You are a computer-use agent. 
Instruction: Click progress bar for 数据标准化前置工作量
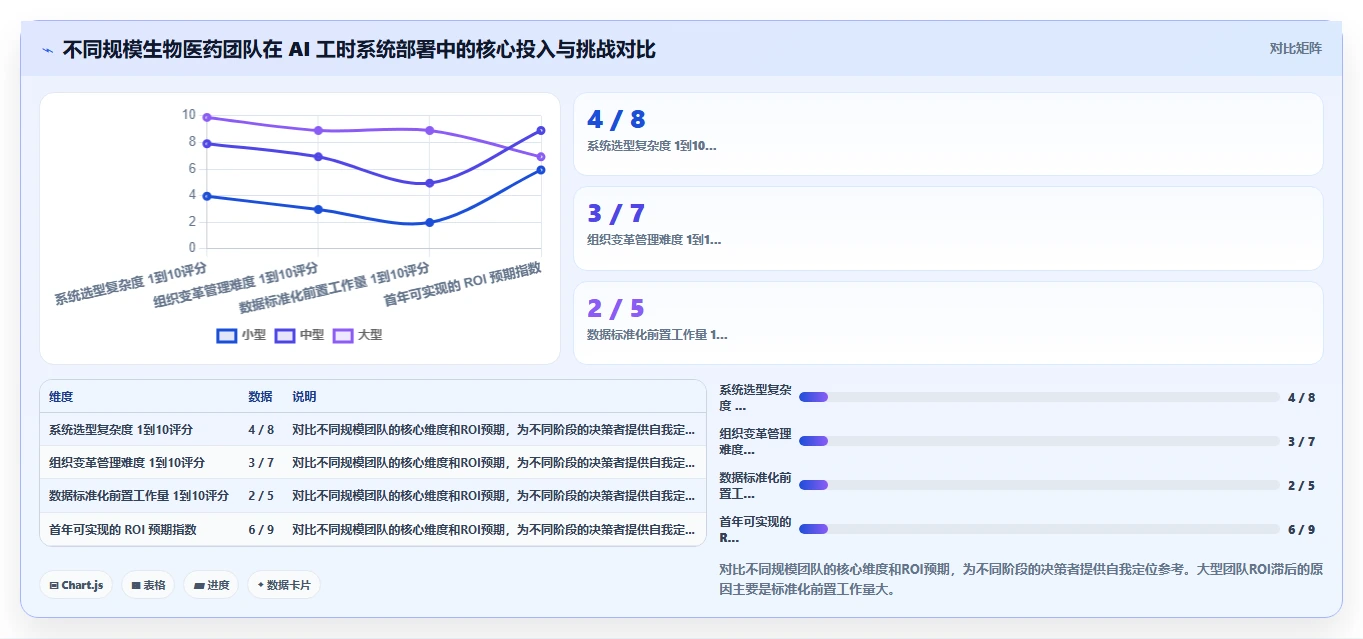[x=1039, y=485]
